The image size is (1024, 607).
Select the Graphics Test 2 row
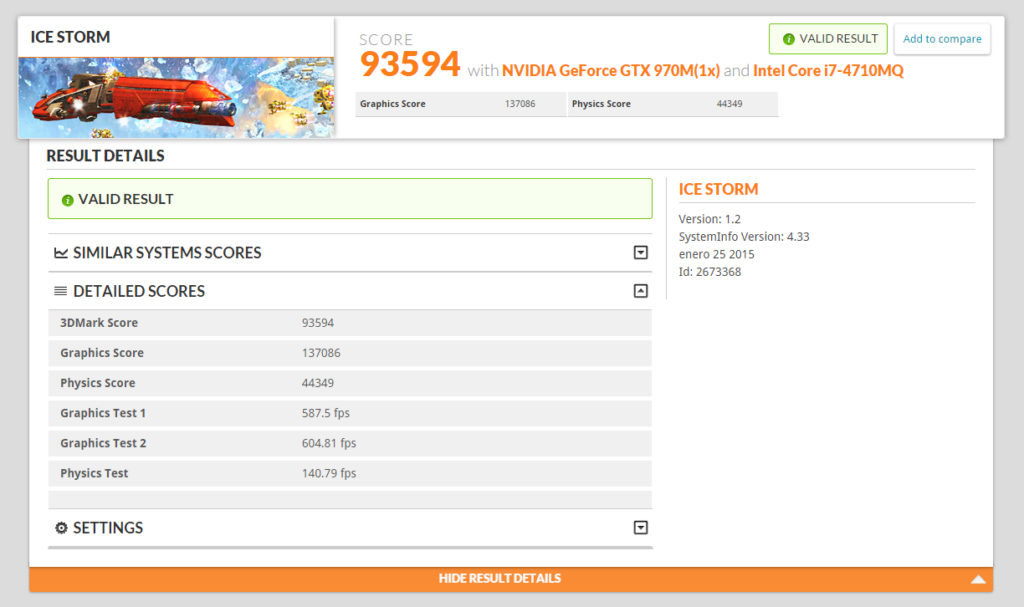(350, 443)
